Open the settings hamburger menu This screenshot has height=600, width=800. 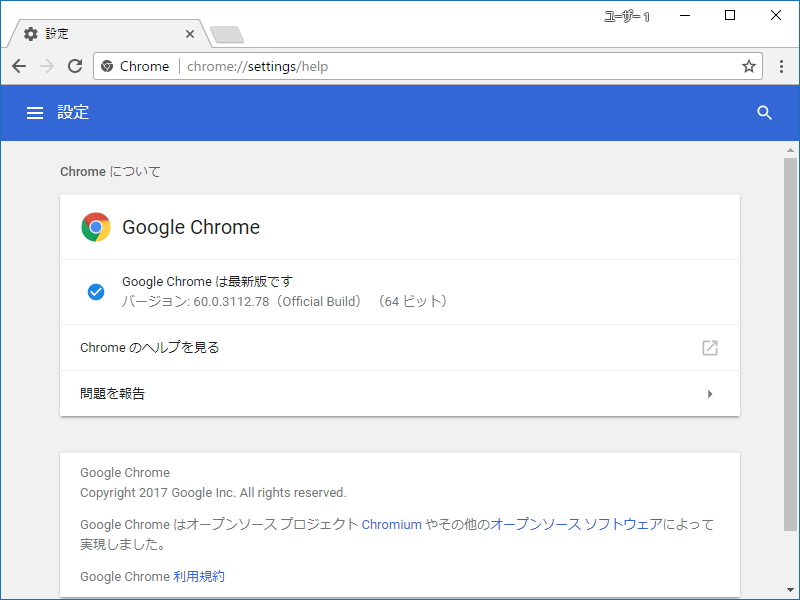point(35,112)
